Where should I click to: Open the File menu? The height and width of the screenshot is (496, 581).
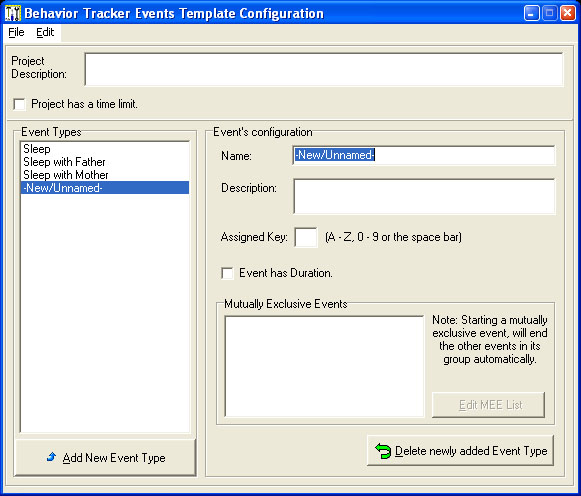pos(16,33)
